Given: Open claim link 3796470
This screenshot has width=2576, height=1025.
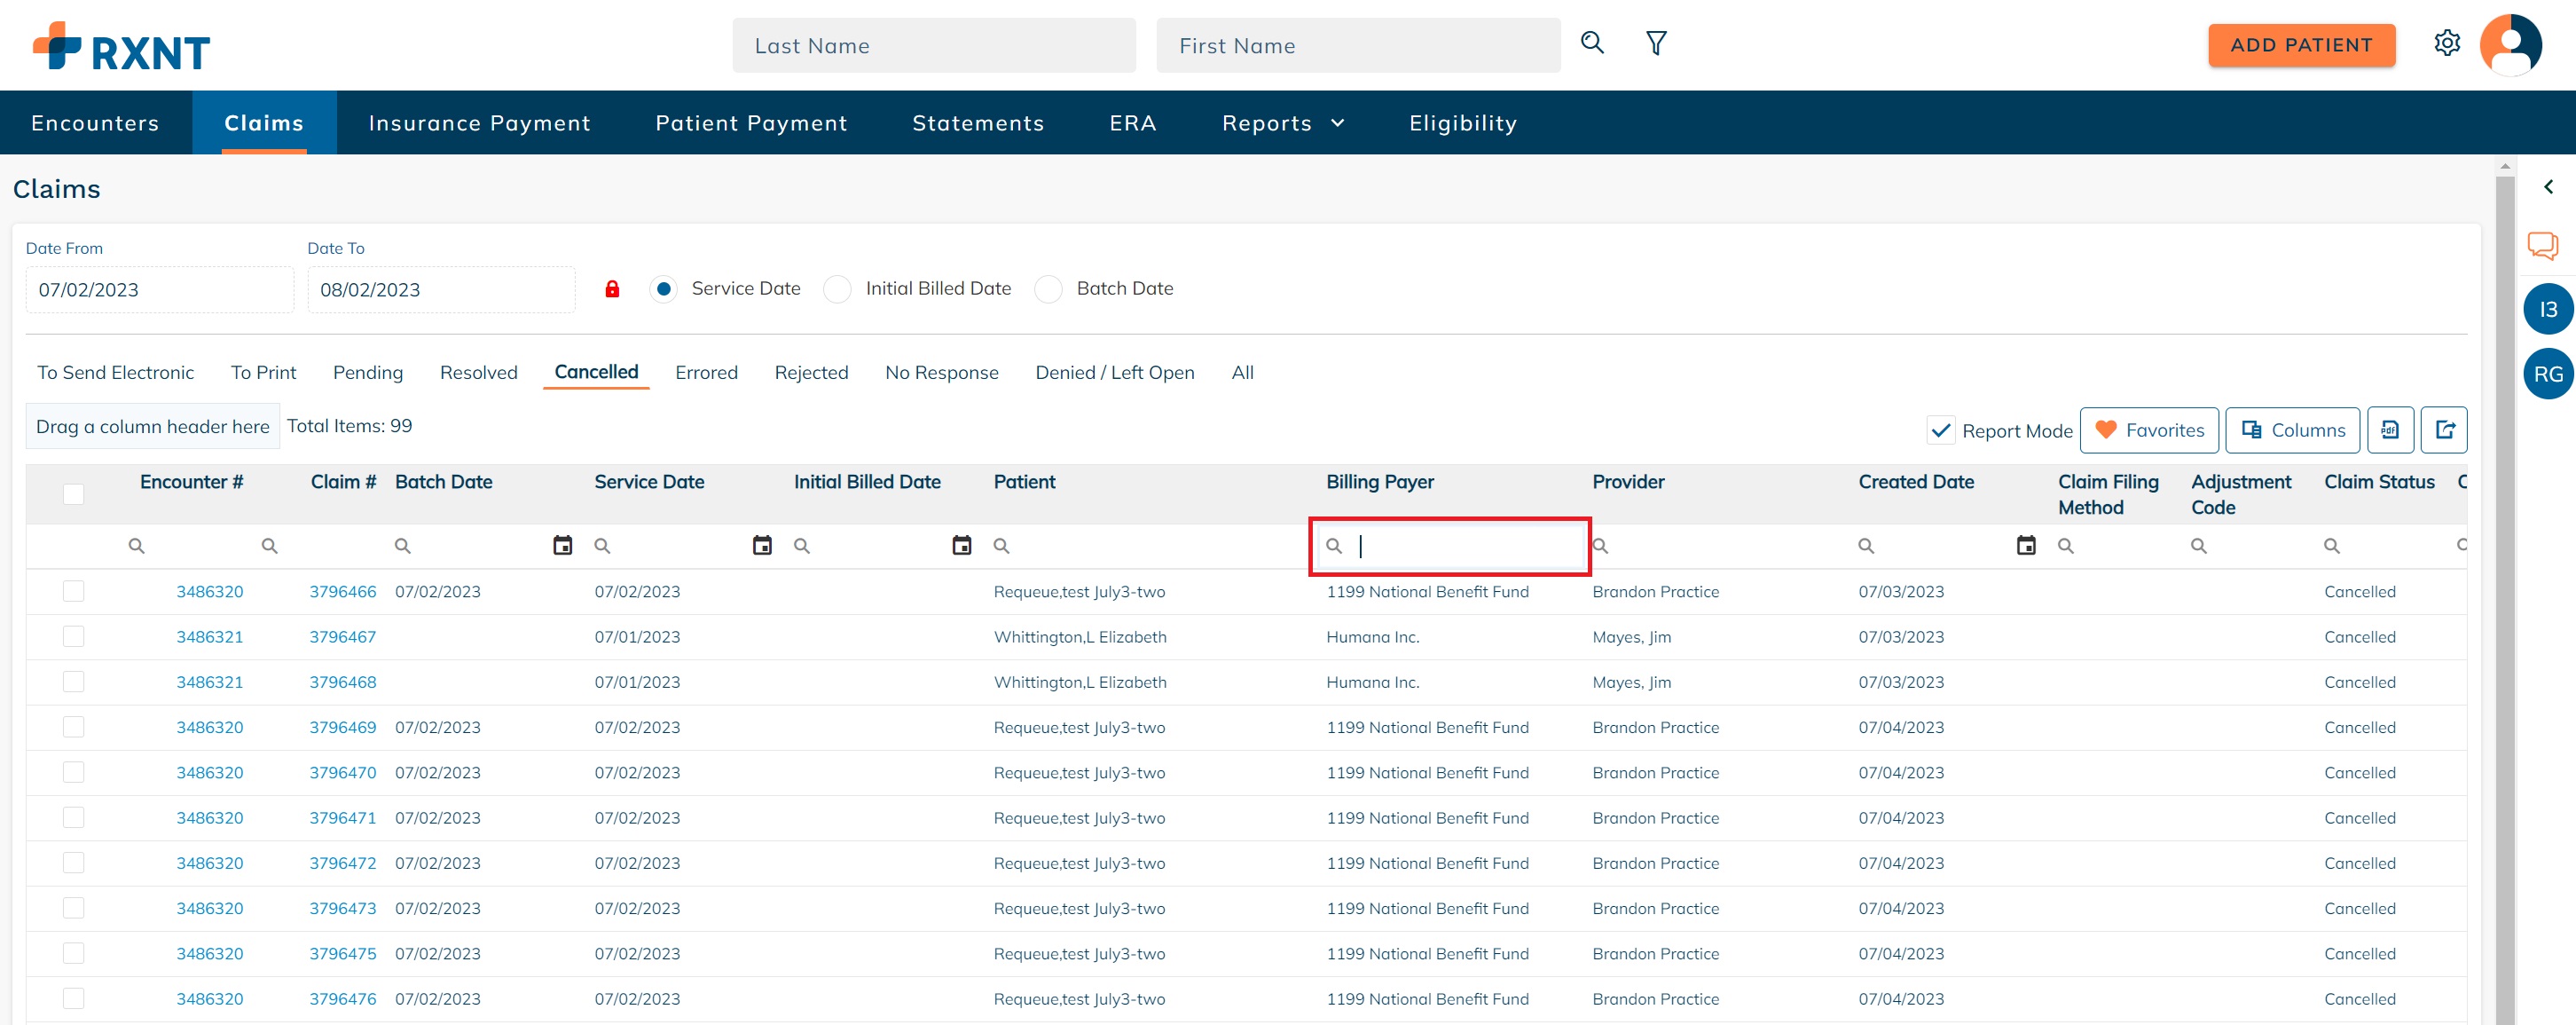Looking at the screenshot, I should [x=343, y=773].
